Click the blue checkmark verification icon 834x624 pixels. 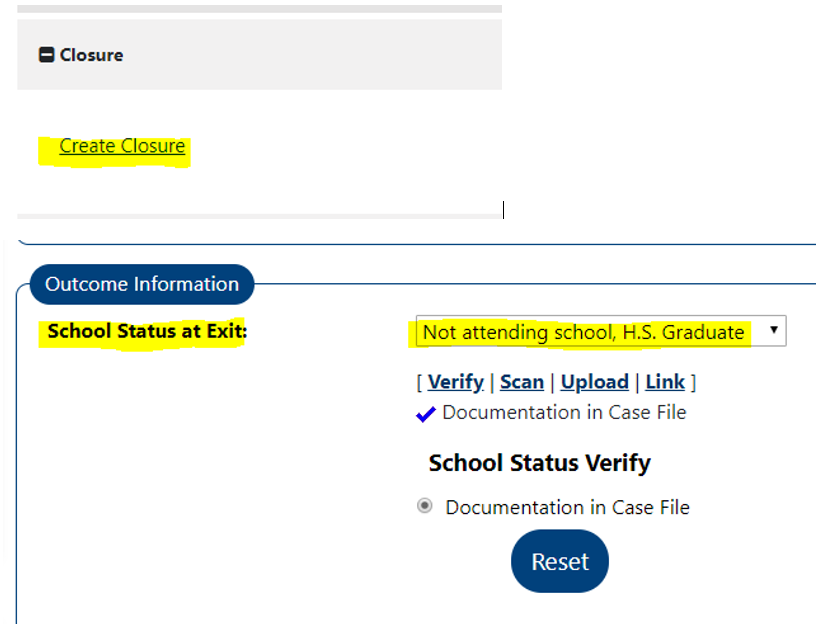tap(426, 414)
